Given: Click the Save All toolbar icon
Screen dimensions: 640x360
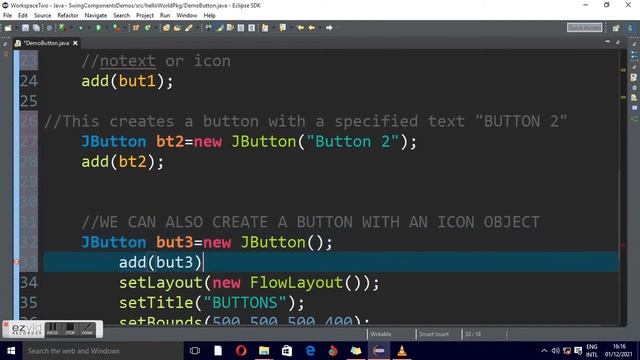Looking at the screenshot, I should coord(36,28).
